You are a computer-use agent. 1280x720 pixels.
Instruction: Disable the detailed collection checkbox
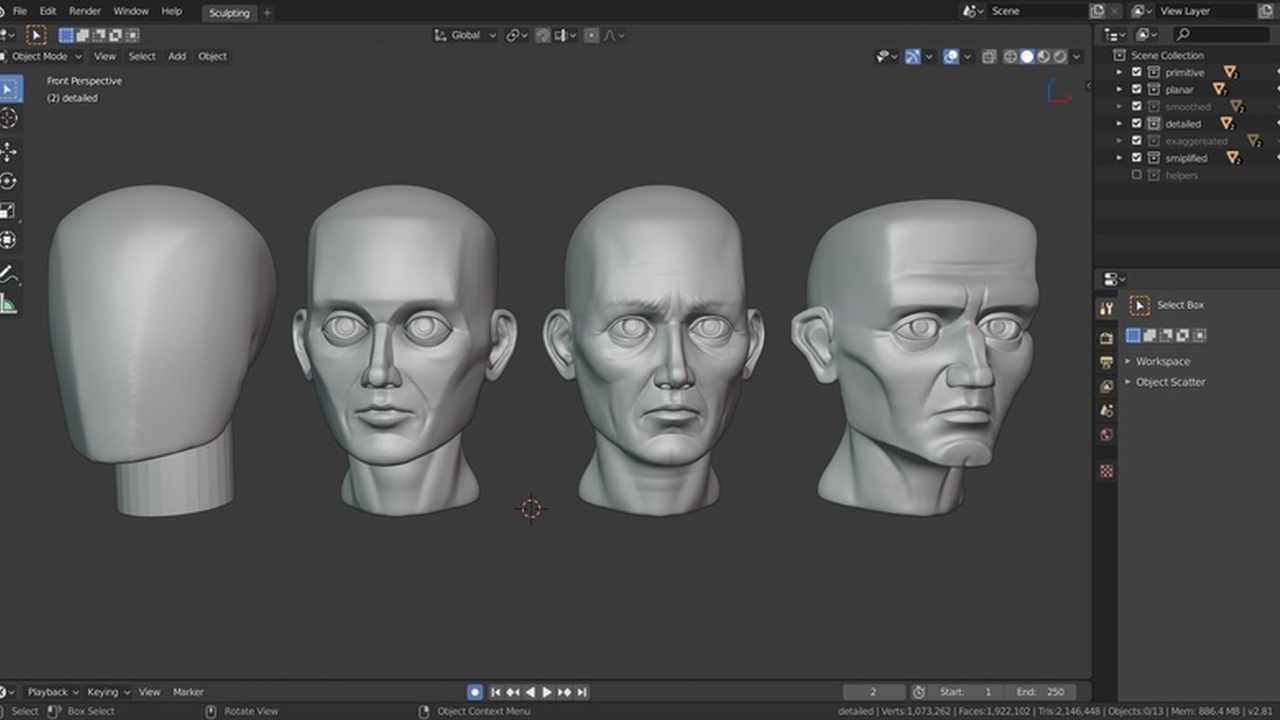(1138, 123)
